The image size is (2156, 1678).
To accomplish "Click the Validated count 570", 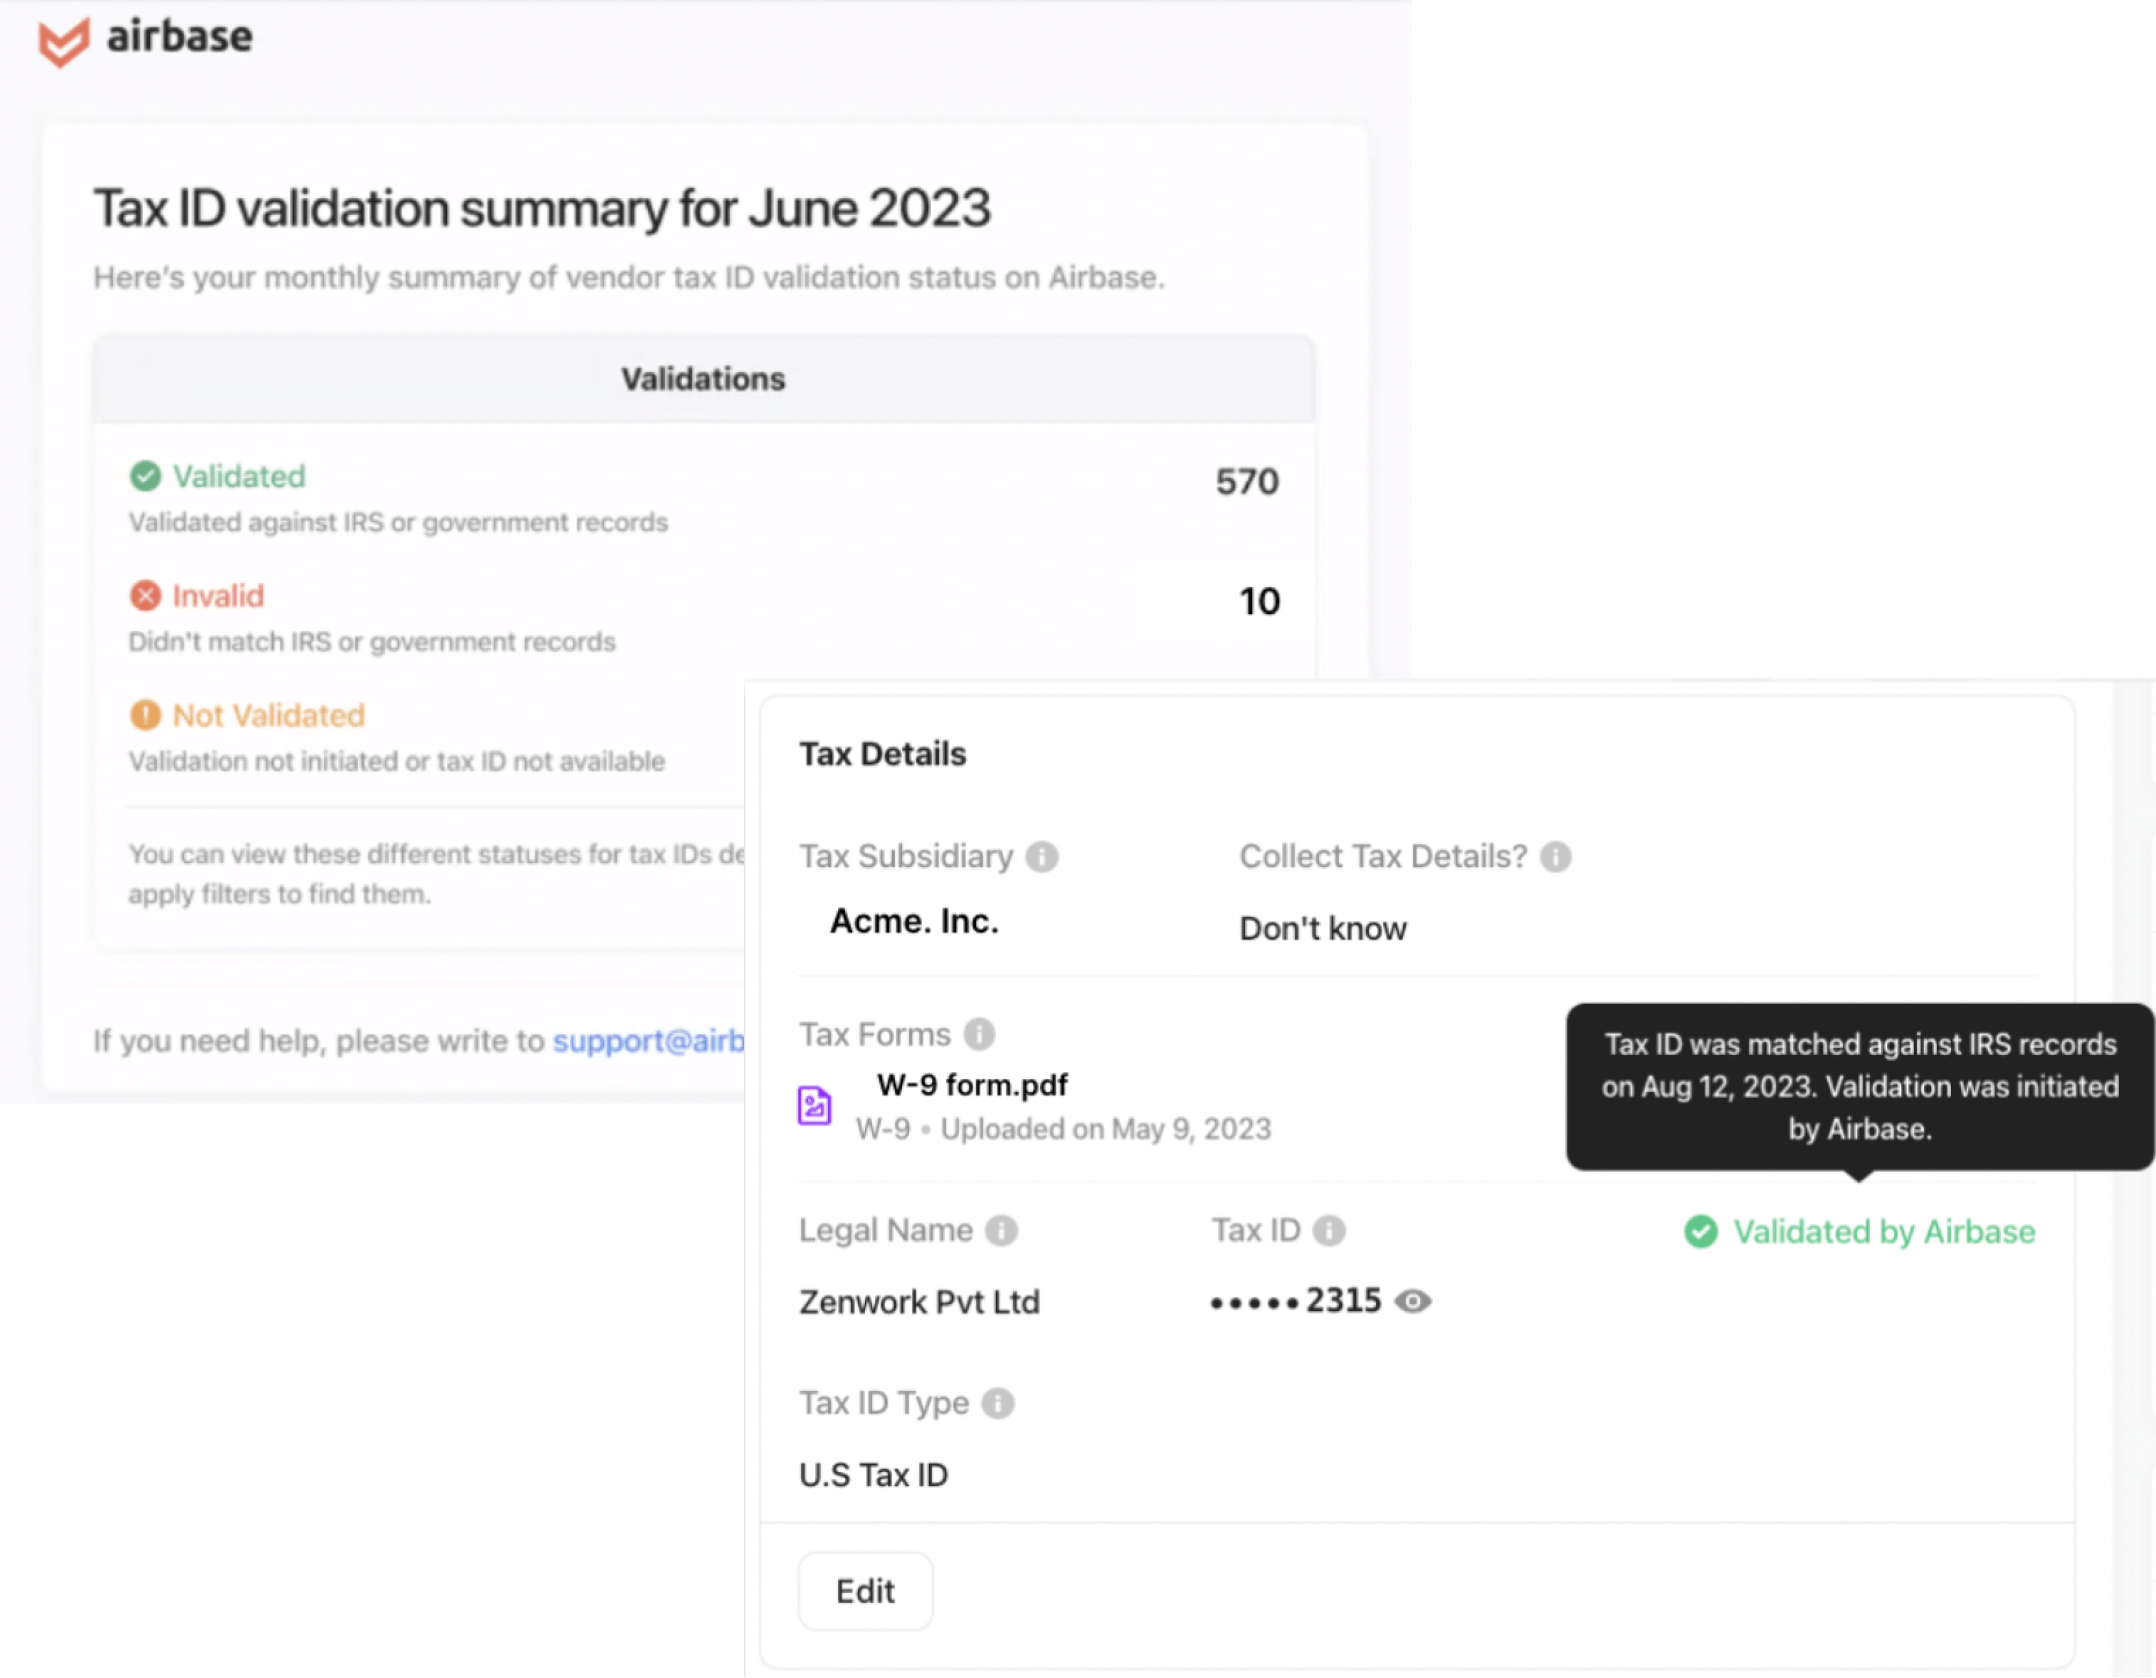I will pos(1247,482).
